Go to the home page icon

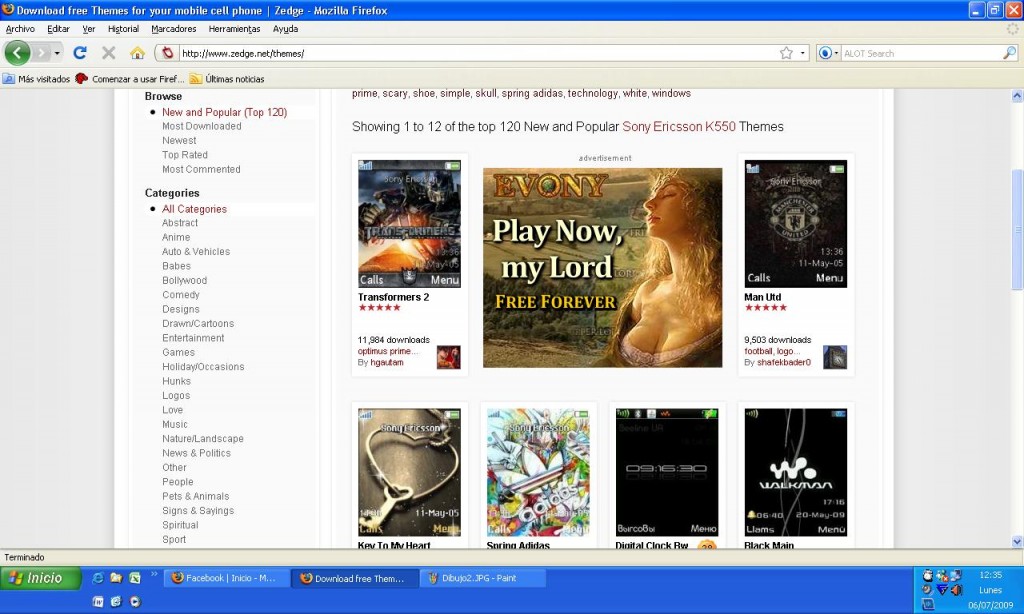click(x=137, y=53)
